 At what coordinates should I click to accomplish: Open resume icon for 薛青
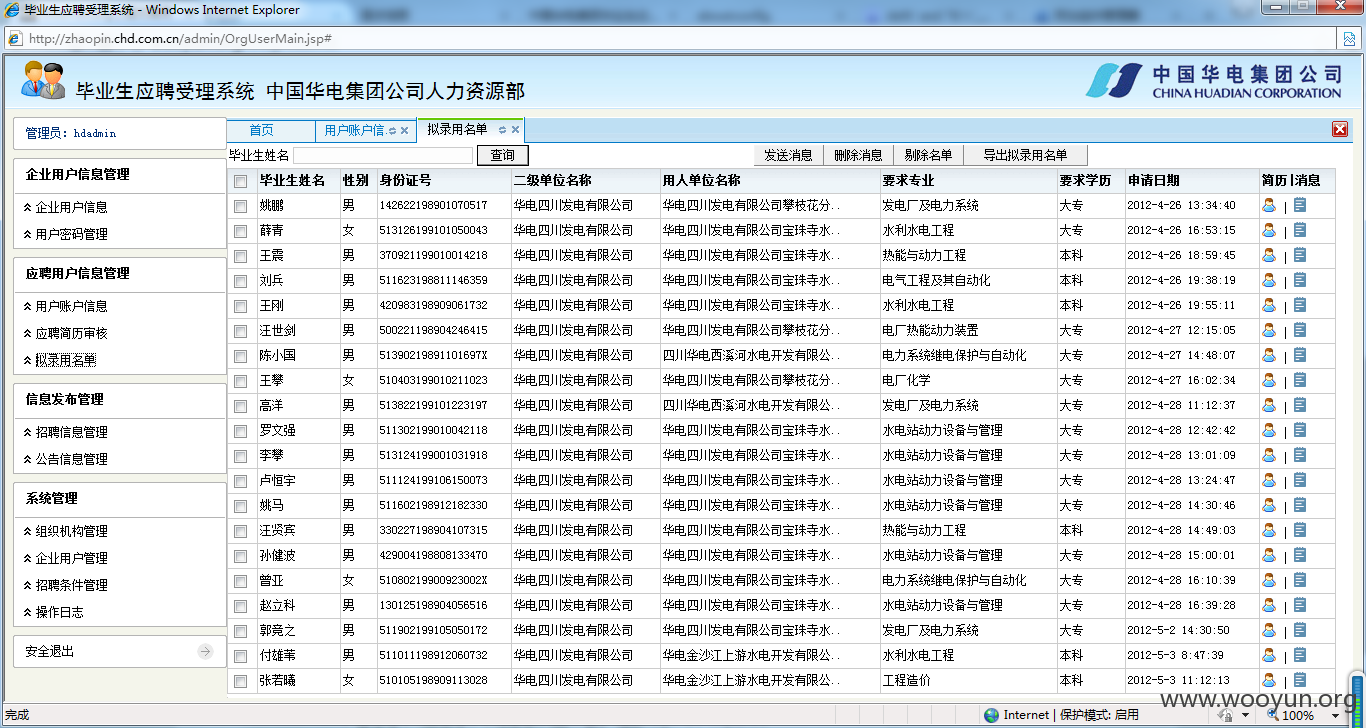tap(1269, 230)
